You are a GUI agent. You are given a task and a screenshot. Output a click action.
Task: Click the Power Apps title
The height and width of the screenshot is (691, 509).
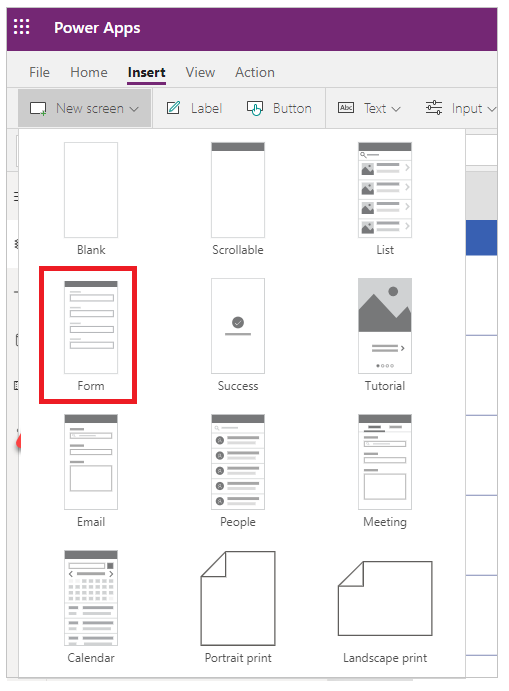click(97, 28)
